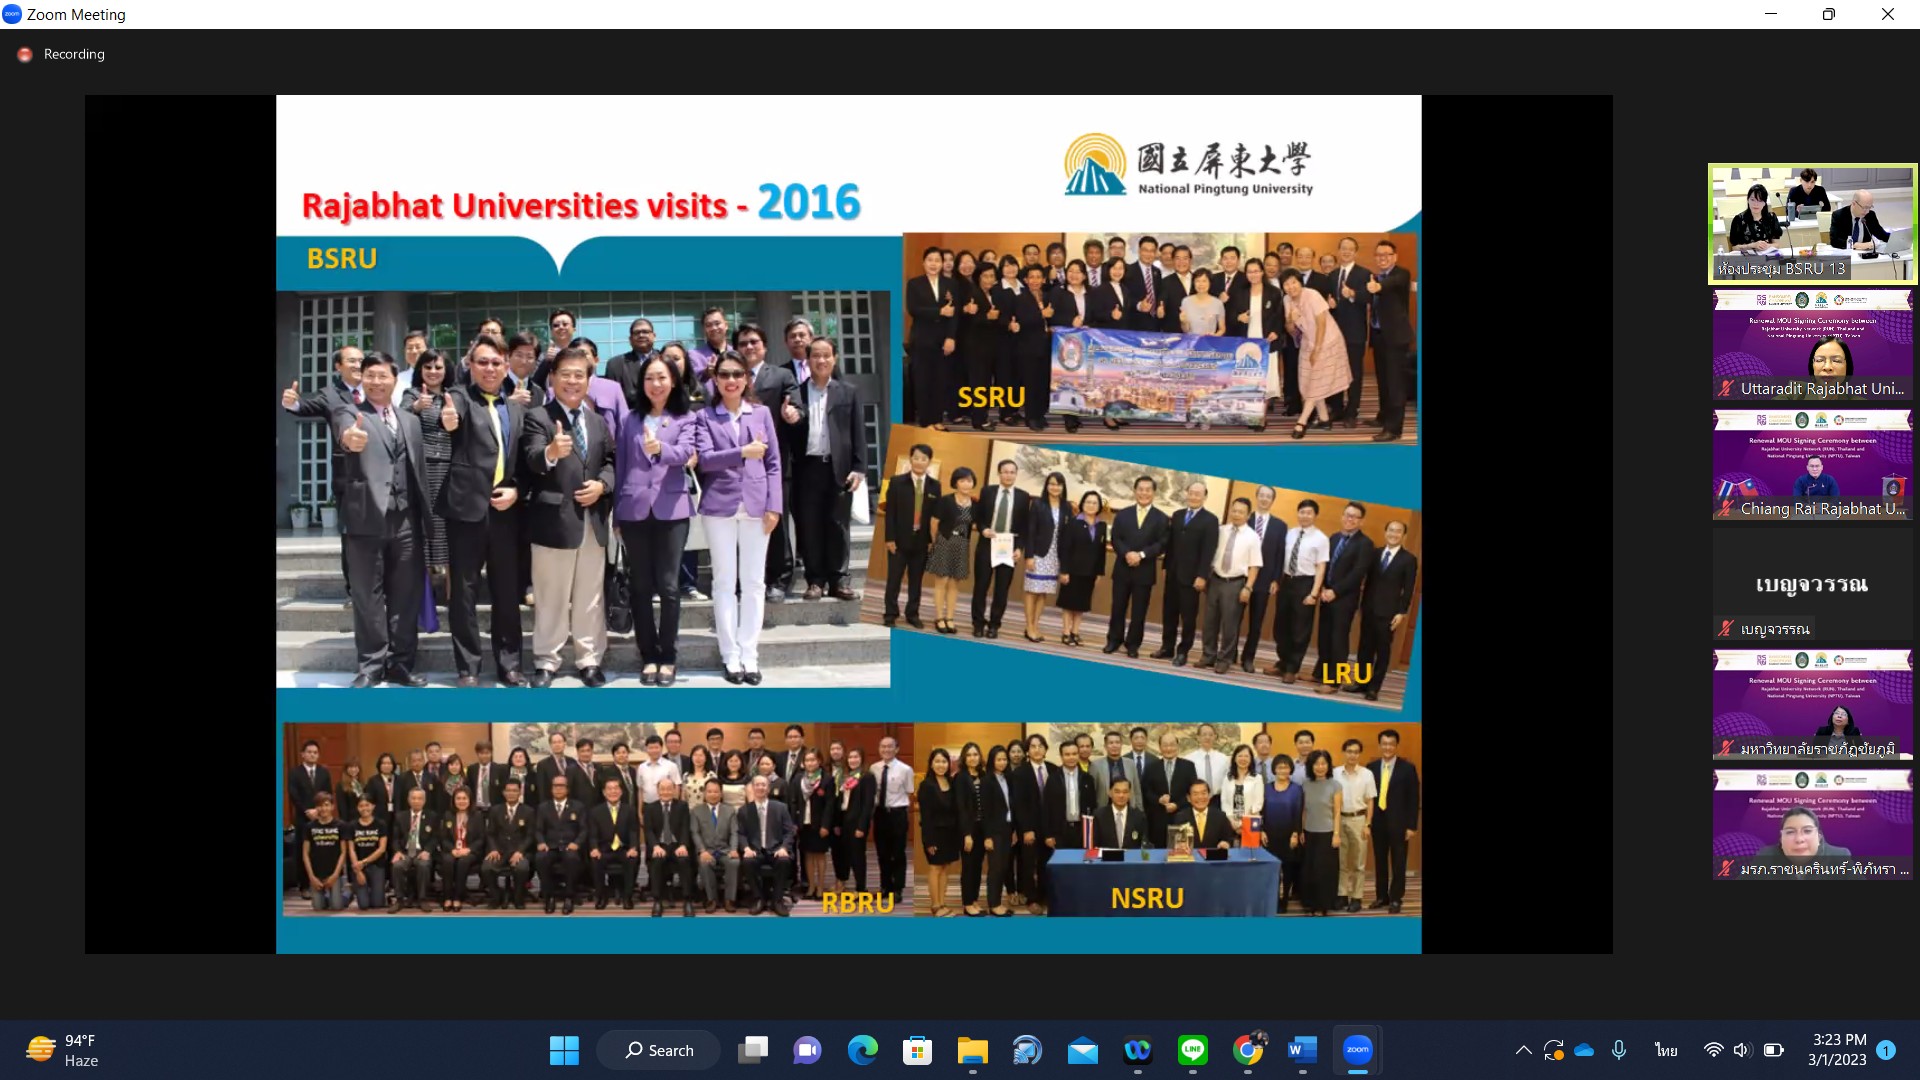Toggle Thai language input indicator
1920x1080 pixels.
(1666, 1050)
